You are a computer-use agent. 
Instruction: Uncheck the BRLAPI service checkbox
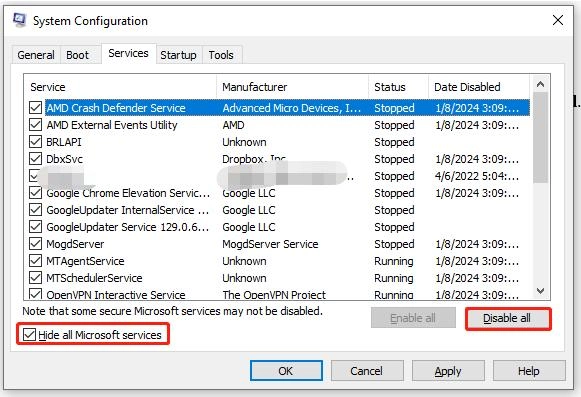coord(36,142)
